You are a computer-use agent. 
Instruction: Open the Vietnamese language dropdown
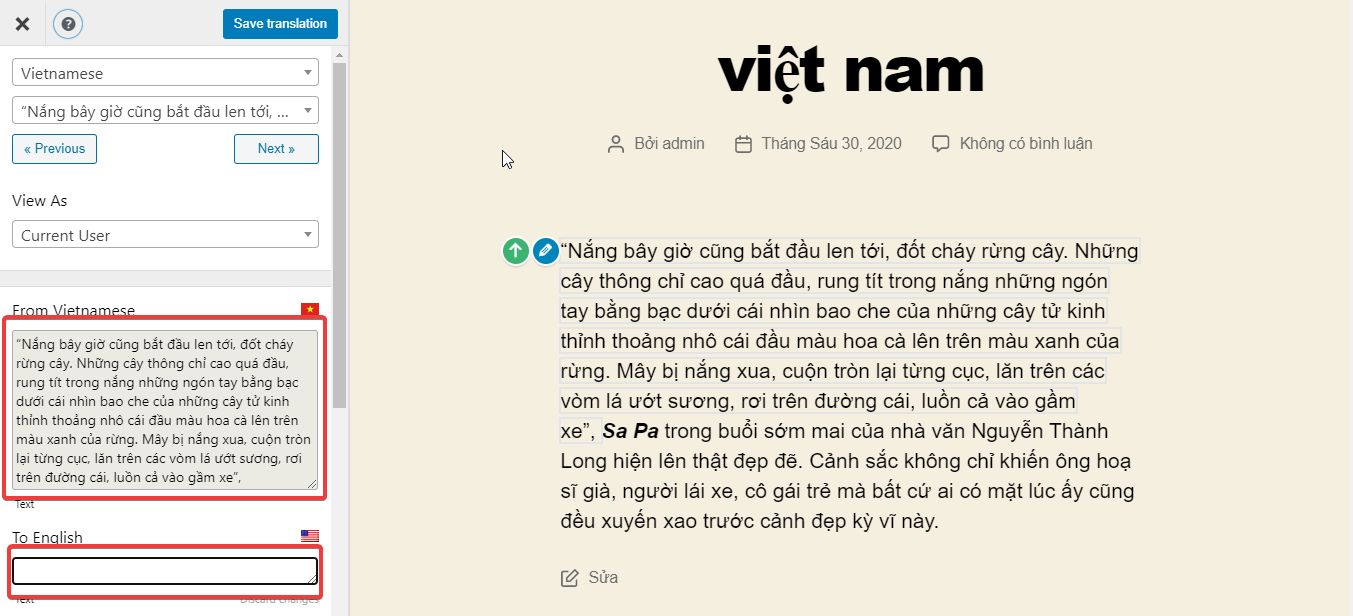point(165,73)
